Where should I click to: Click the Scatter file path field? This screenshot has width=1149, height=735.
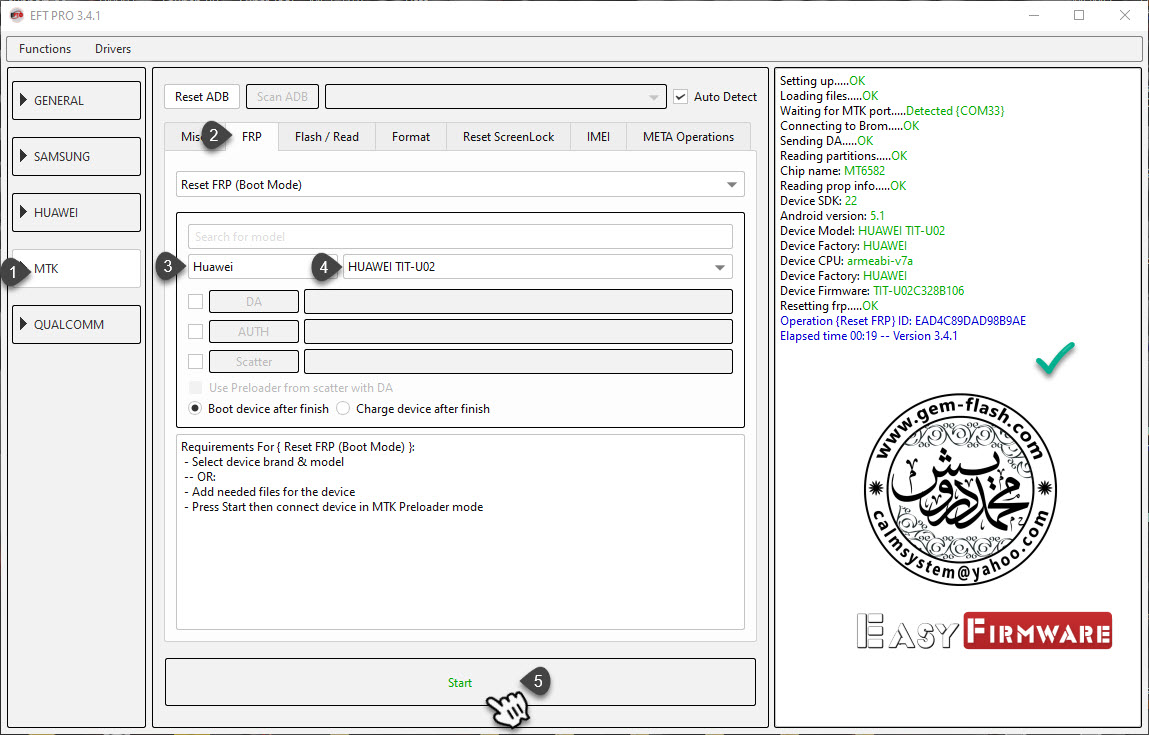coord(518,361)
